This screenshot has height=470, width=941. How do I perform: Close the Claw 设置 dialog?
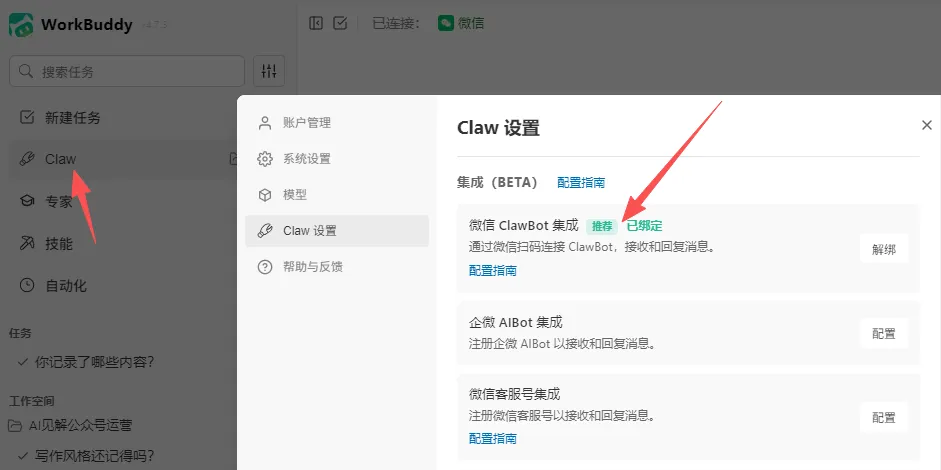pyautogui.click(x=927, y=125)
